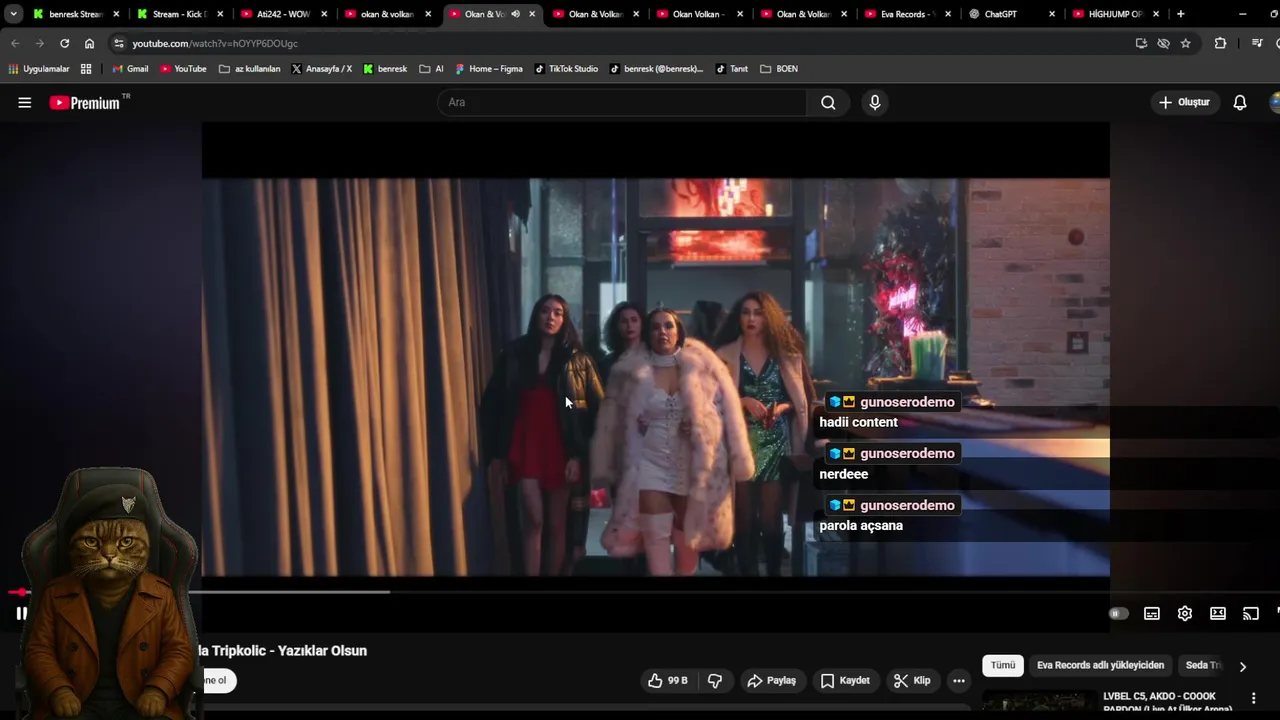1280x720 pixels.
Task: Switch to theater mode
Action: (x=1218, y=613)
